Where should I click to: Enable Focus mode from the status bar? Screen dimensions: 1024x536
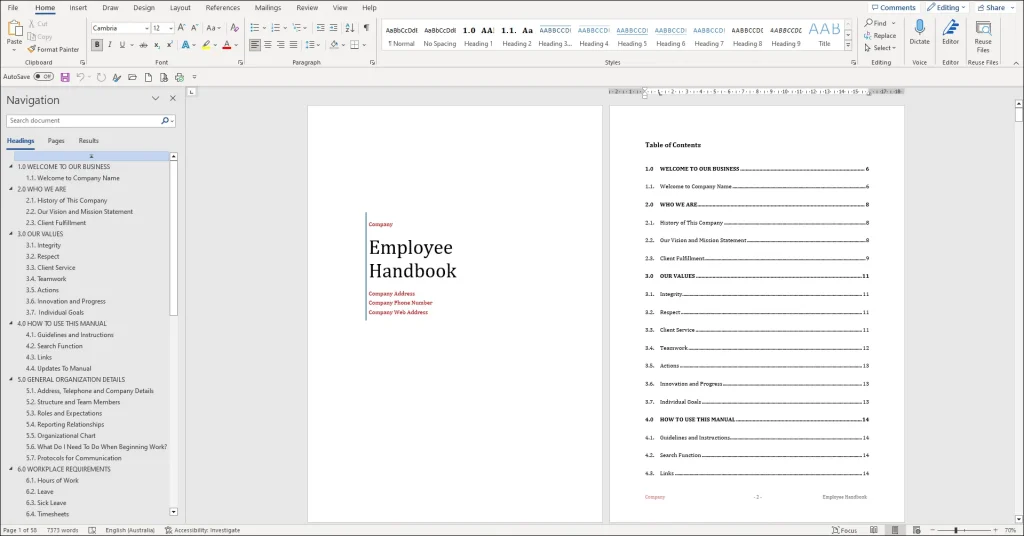[844, 530]
